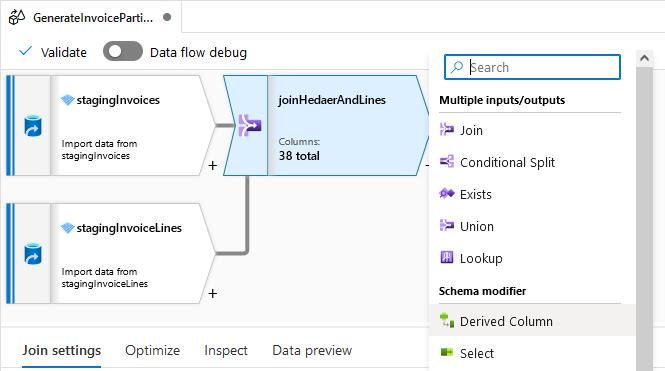Click the Union transformation icon
This screenshot has height=371, width=665.
(447, 225)
